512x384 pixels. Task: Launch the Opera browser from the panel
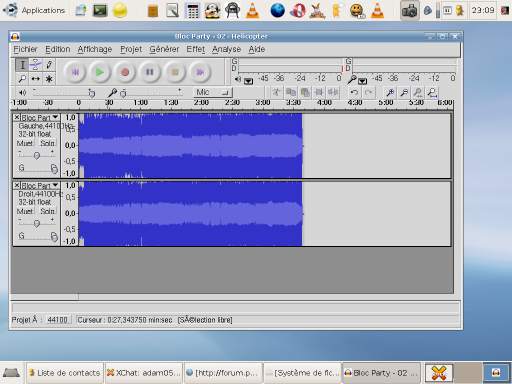coord(298,10)
